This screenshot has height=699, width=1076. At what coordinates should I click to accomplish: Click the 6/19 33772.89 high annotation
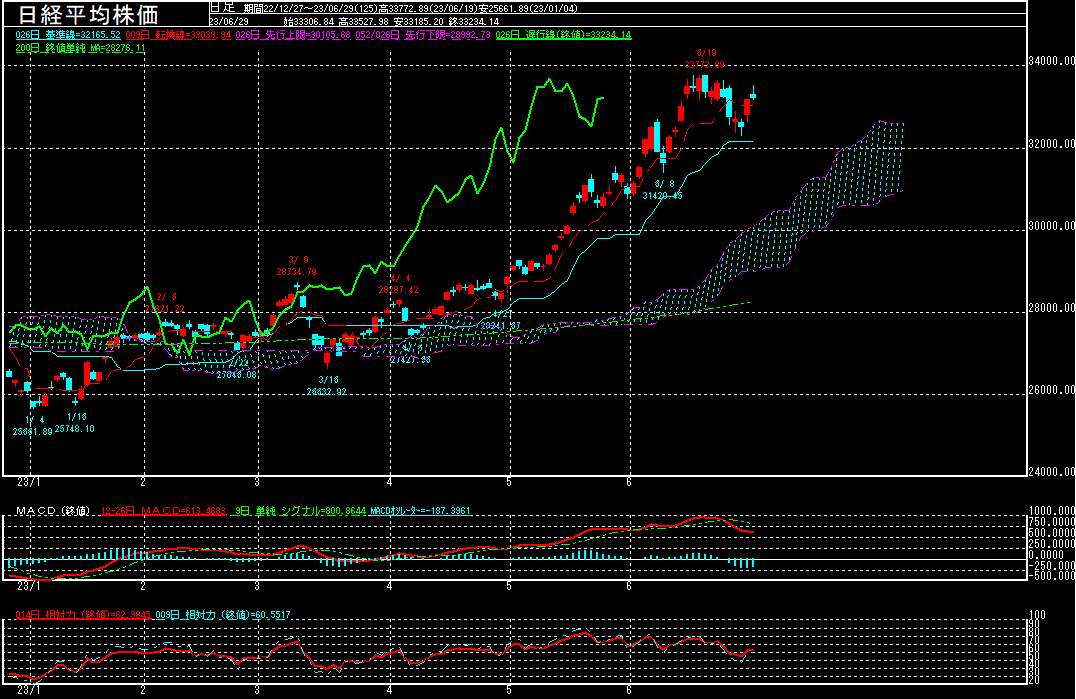click(x=705, y=59)
